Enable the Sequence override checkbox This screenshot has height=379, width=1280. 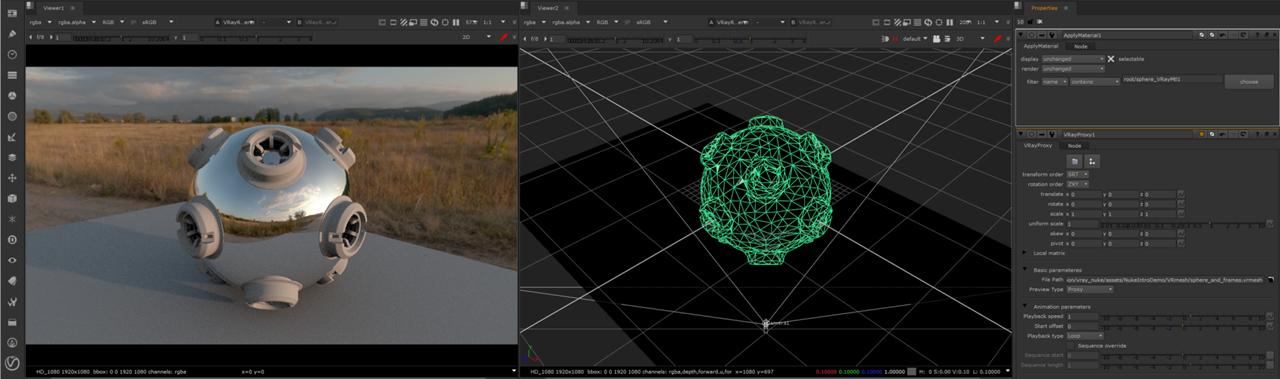tap(1070, 345)
